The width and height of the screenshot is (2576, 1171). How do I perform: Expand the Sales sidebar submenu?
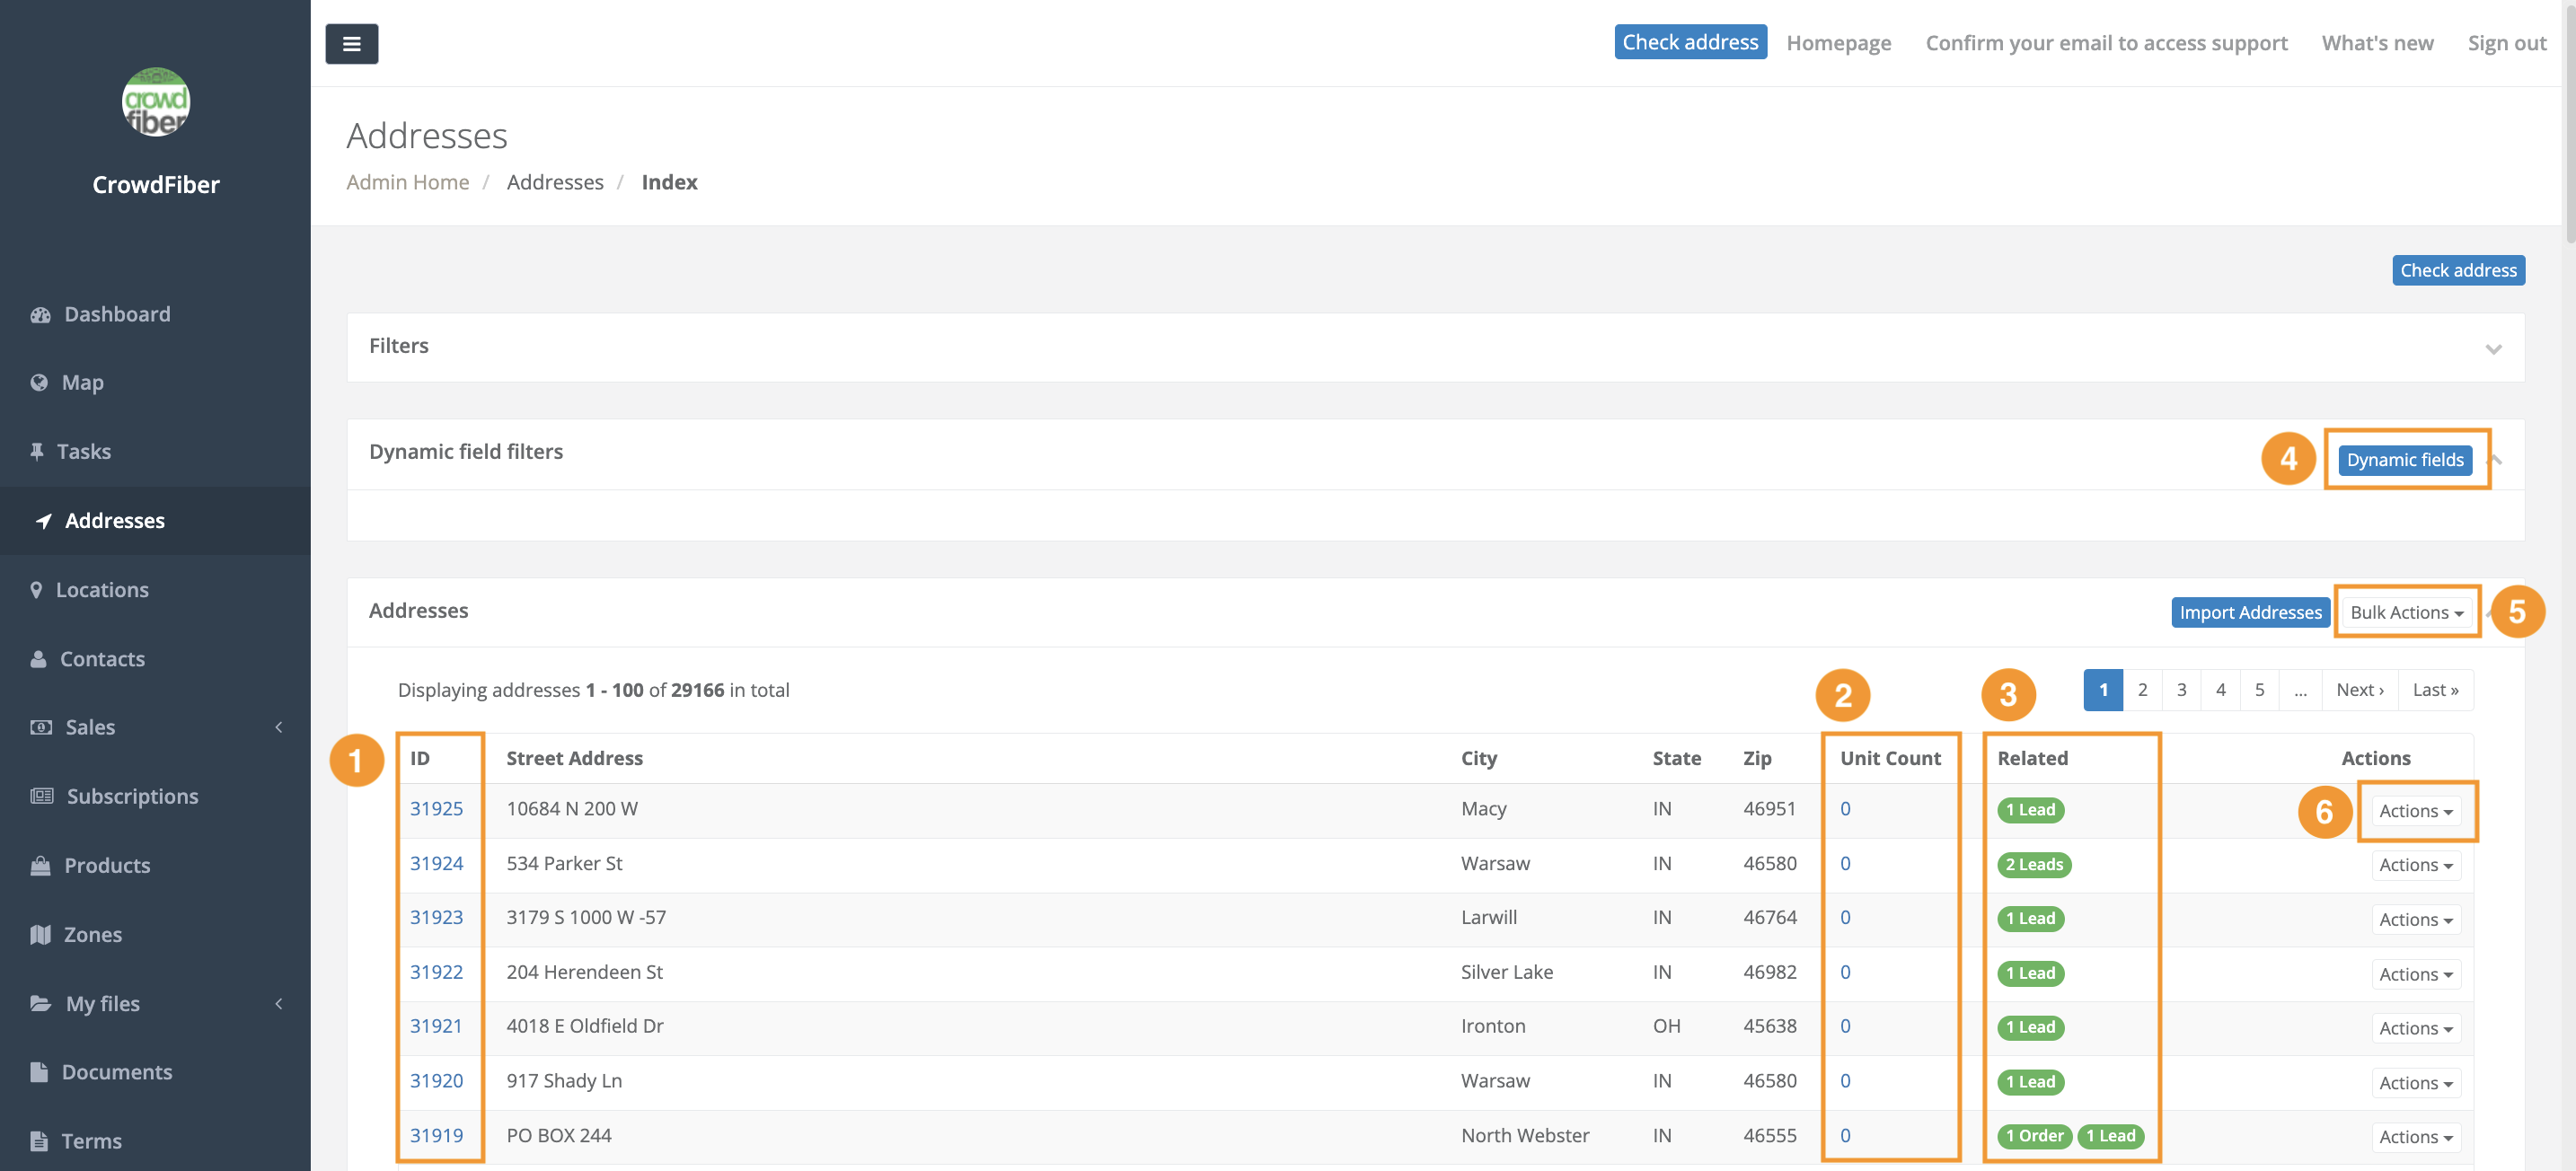point(89,727)
